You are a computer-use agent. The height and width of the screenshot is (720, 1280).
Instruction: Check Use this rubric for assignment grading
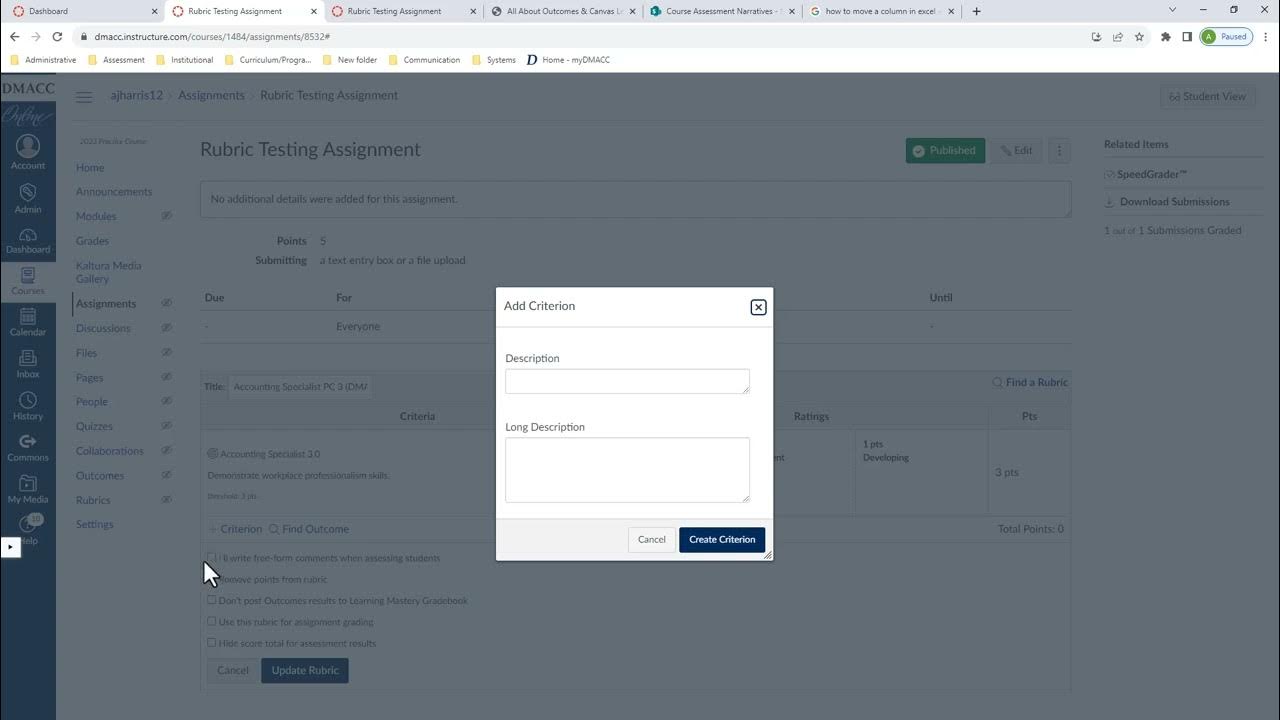click(x=211, y=622)
